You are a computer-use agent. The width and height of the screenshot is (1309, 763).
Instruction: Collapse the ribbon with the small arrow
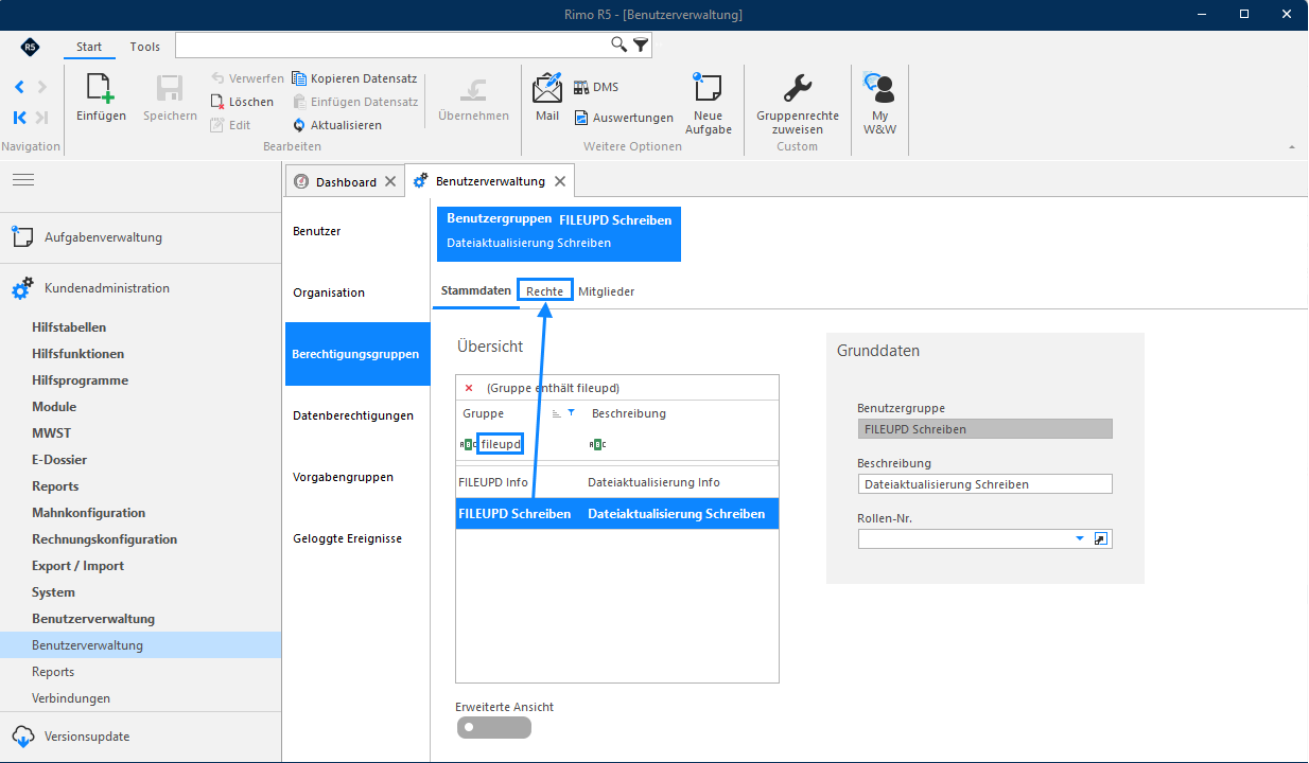[x=1291, y=147]
